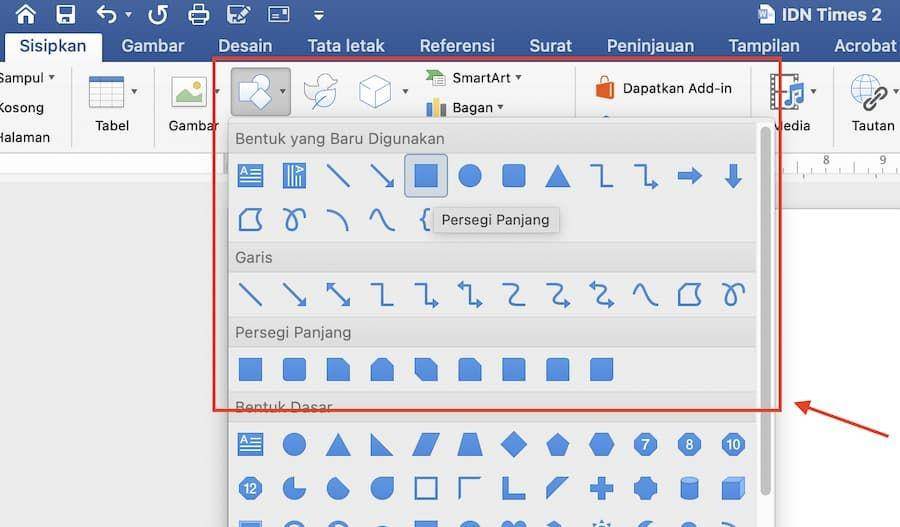Image resolution: width=900 pixels, height=527 pixels.
Task: Select the Rectangle shape in recently used
Action: click(x=425, y=176)
